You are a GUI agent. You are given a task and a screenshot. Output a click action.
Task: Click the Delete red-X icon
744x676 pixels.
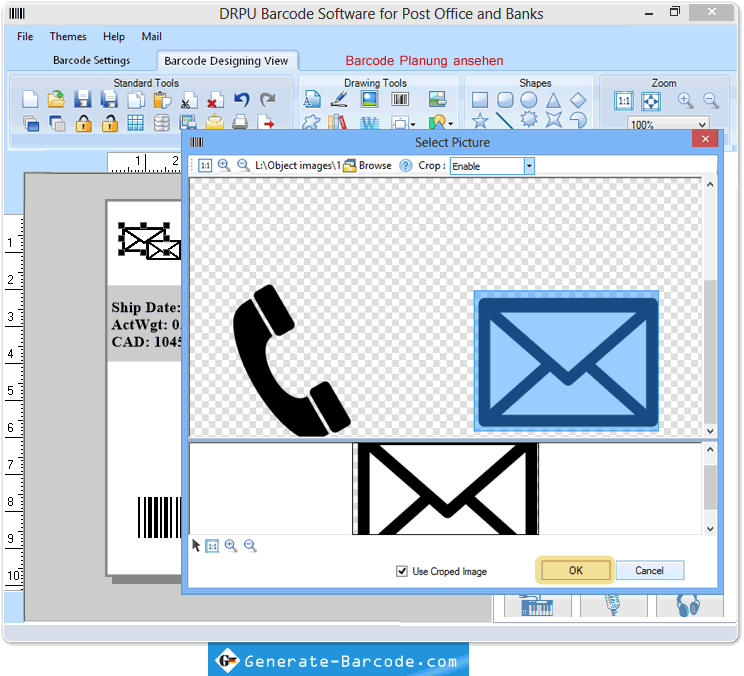point(215,101)
